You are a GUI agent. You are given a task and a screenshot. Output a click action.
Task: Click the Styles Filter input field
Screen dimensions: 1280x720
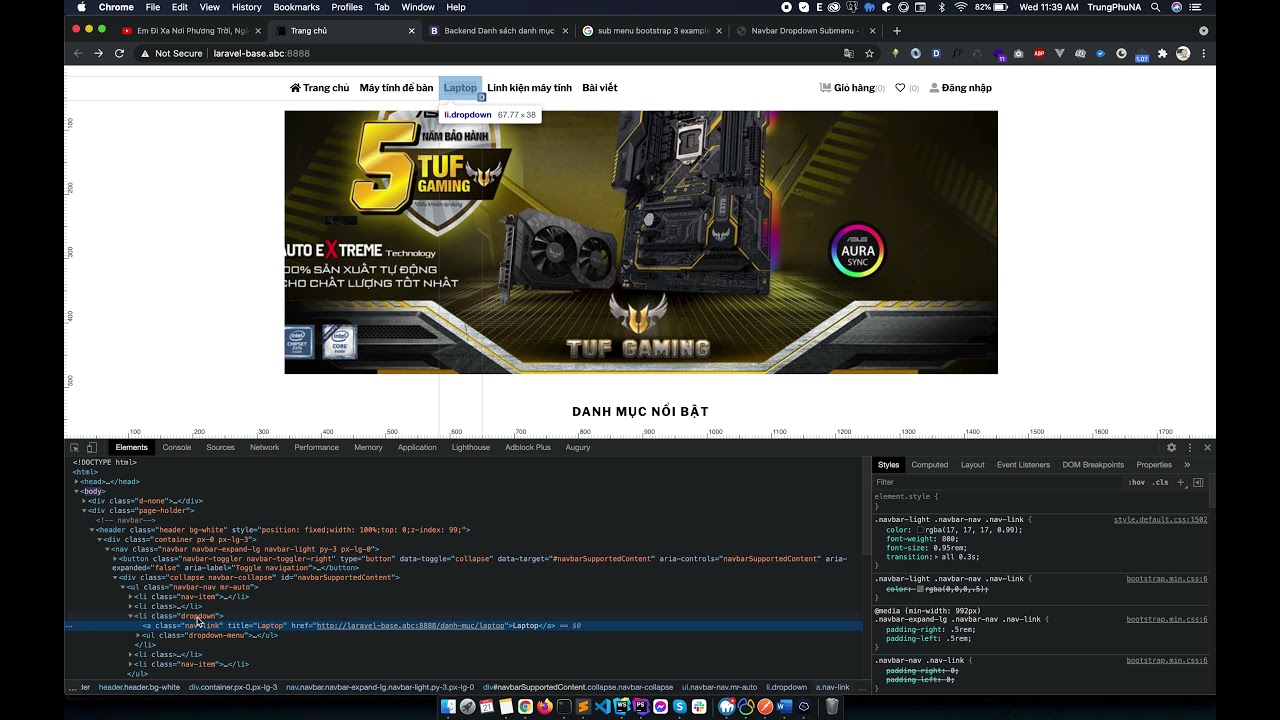998,482
